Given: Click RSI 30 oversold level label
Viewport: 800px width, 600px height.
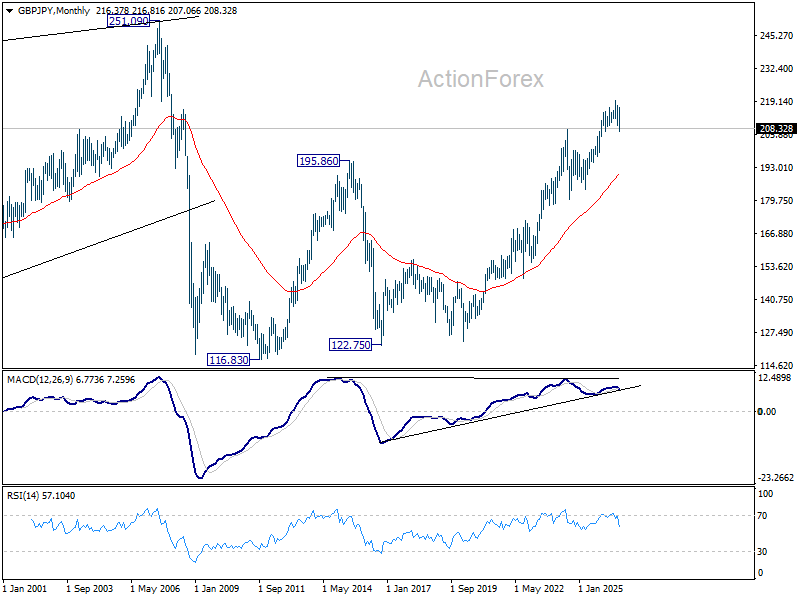Looking at the screenshot, I should click(762, 552).
